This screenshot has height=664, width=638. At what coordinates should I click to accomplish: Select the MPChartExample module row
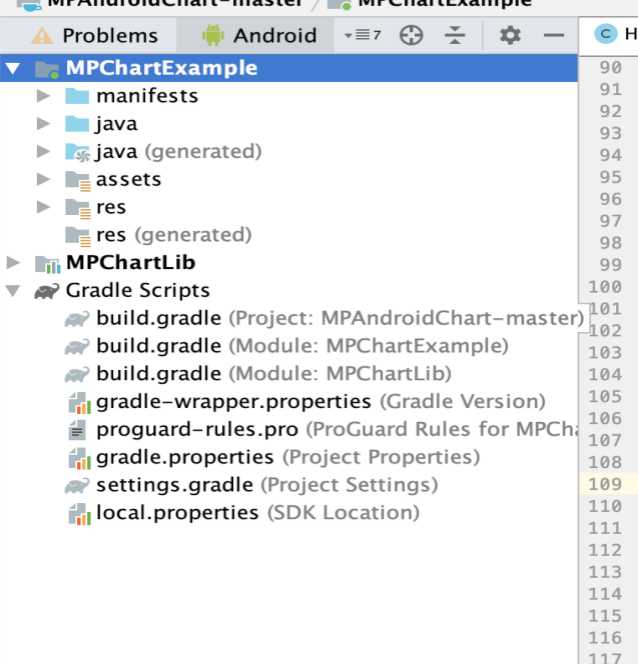[289, 68]
